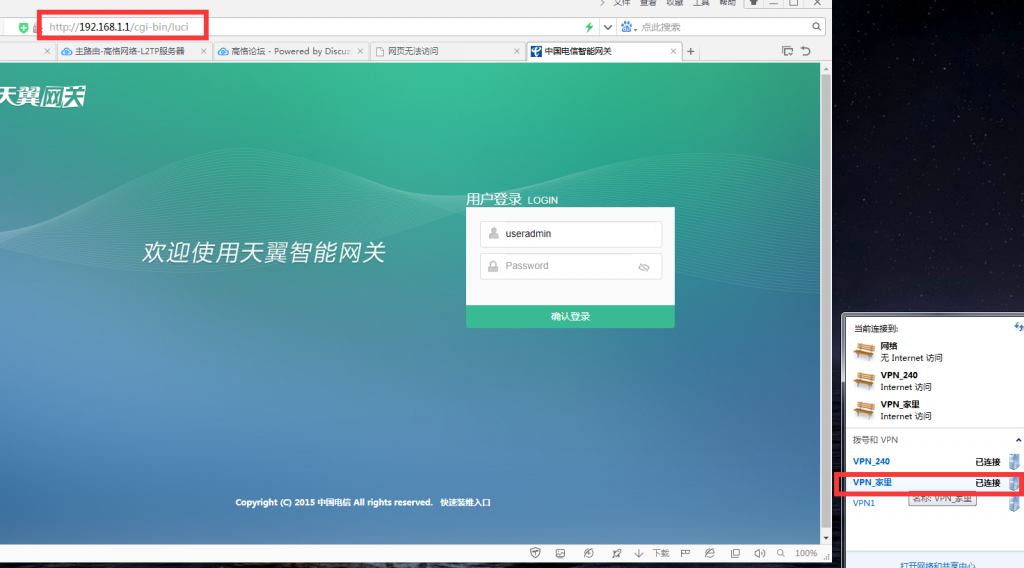This screenshot has height=568, width=1024.
Task: Click the user icon in username field
Action: click(x=494, y=233)
